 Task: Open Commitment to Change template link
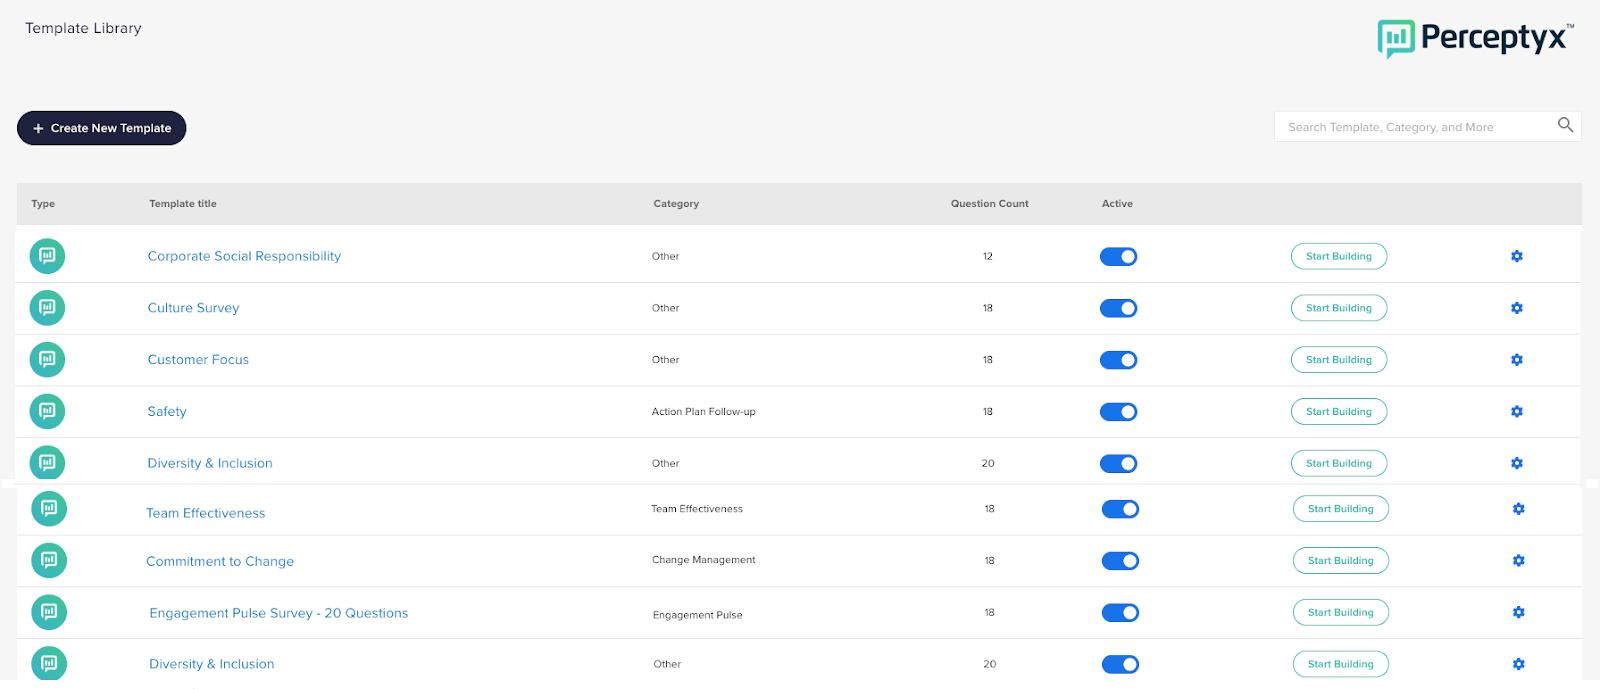(x=220, y=561)
